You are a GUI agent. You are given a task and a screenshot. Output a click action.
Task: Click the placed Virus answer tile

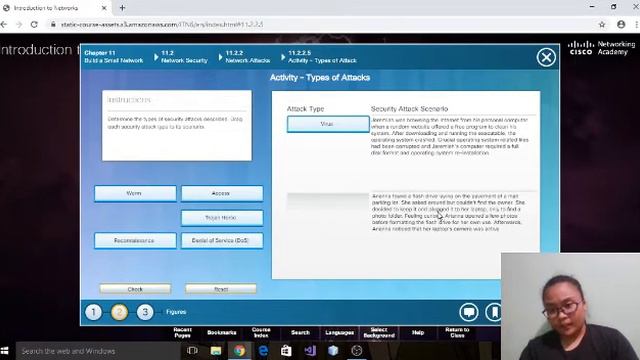(328, 124)
